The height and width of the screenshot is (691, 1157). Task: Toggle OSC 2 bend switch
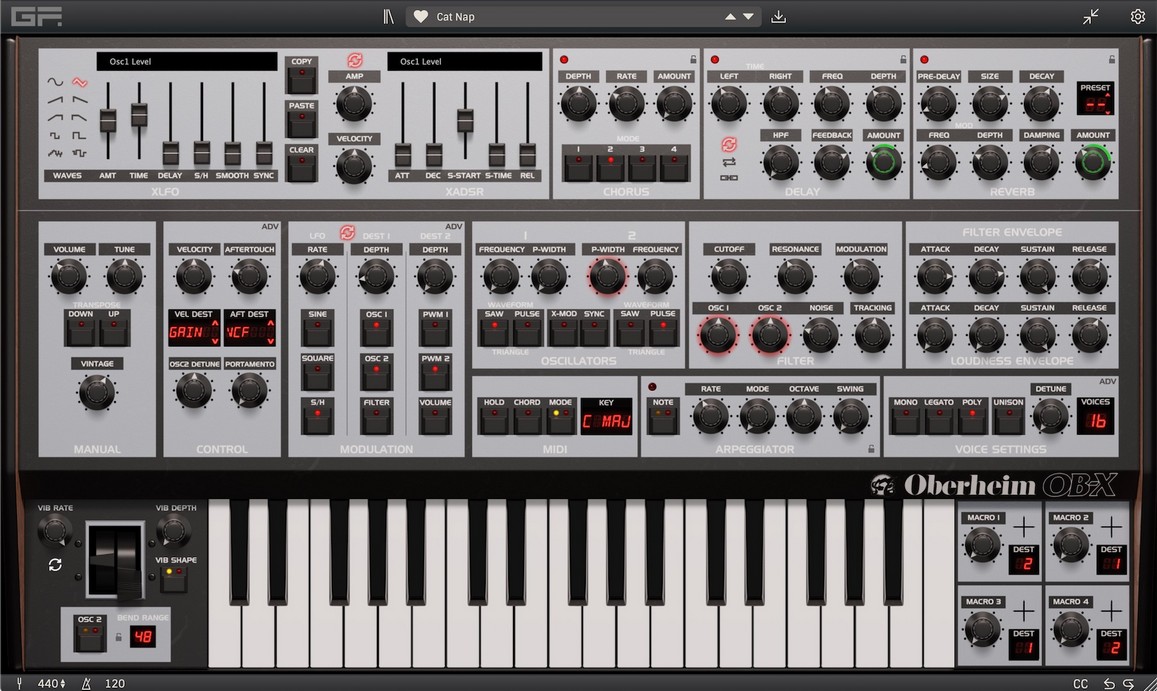tap(89, 636)
